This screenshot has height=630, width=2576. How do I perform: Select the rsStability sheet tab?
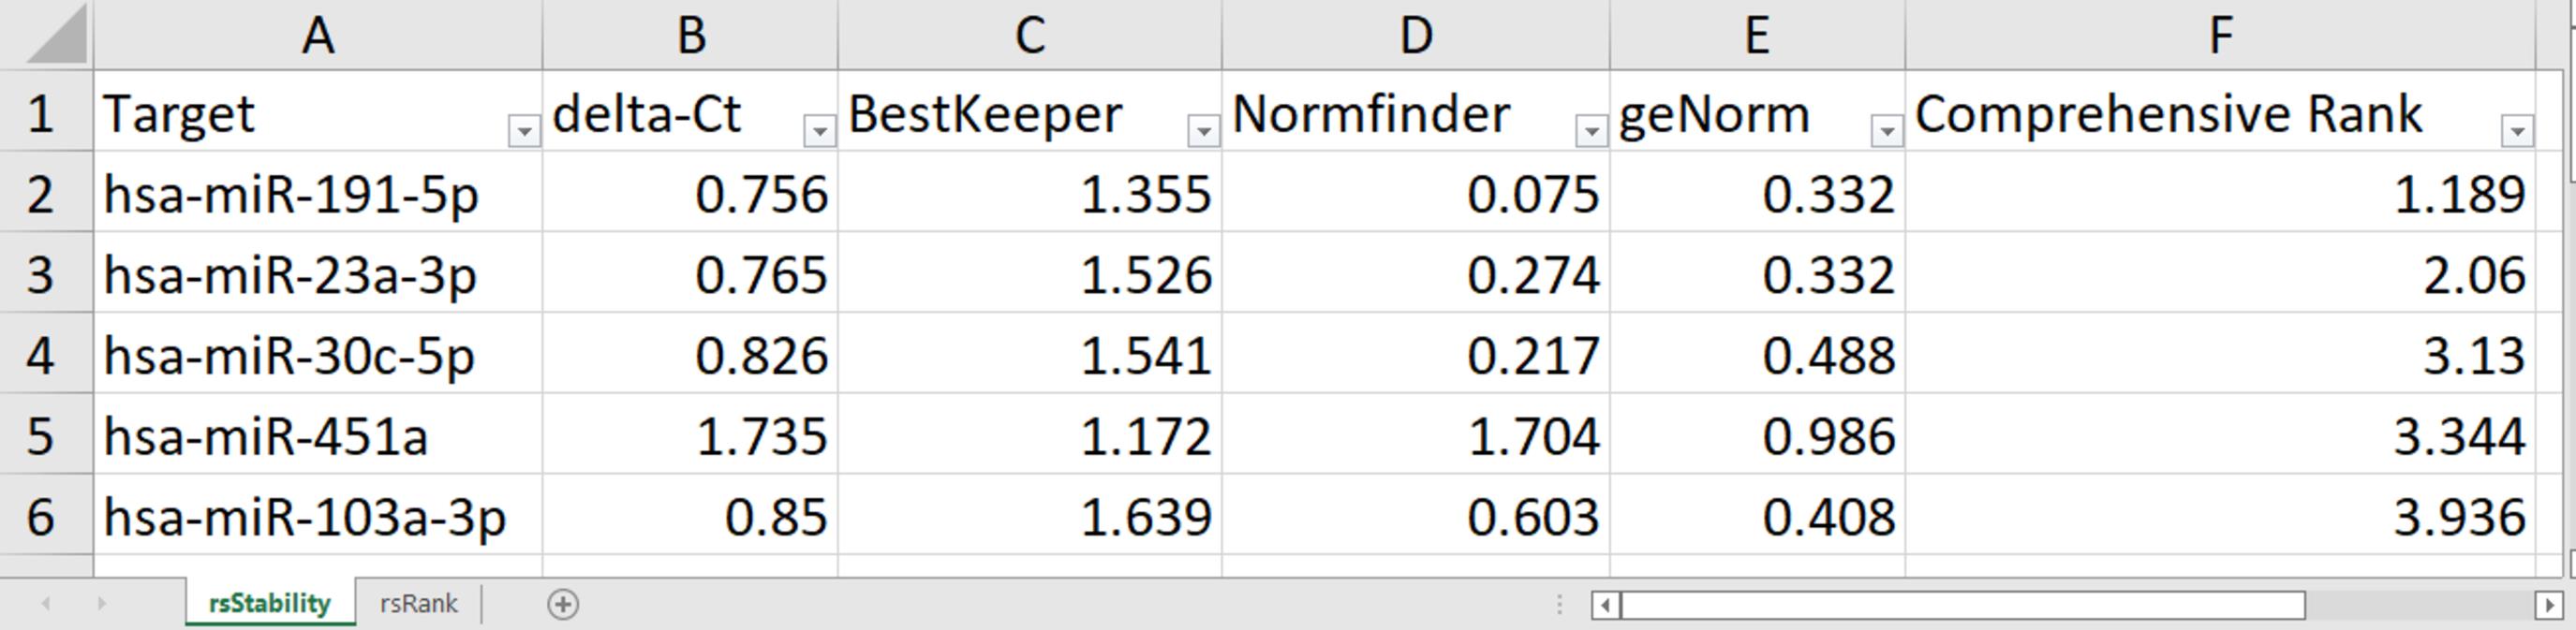click(269, 604)
